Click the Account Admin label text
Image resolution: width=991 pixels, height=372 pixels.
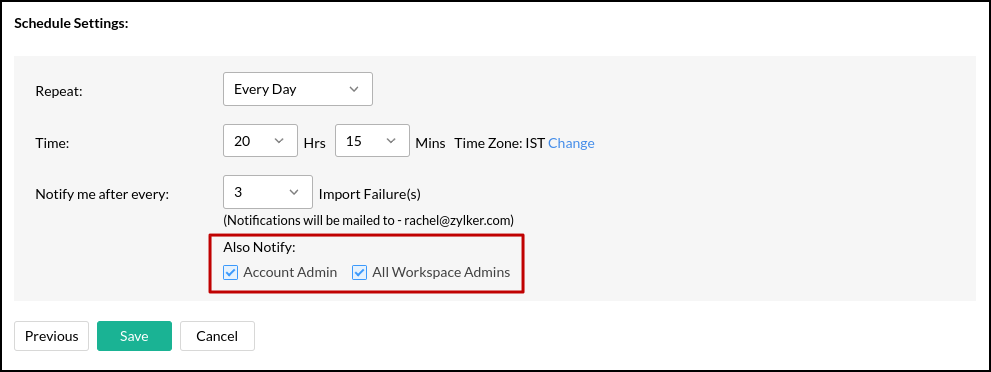[x=290, y=273]
